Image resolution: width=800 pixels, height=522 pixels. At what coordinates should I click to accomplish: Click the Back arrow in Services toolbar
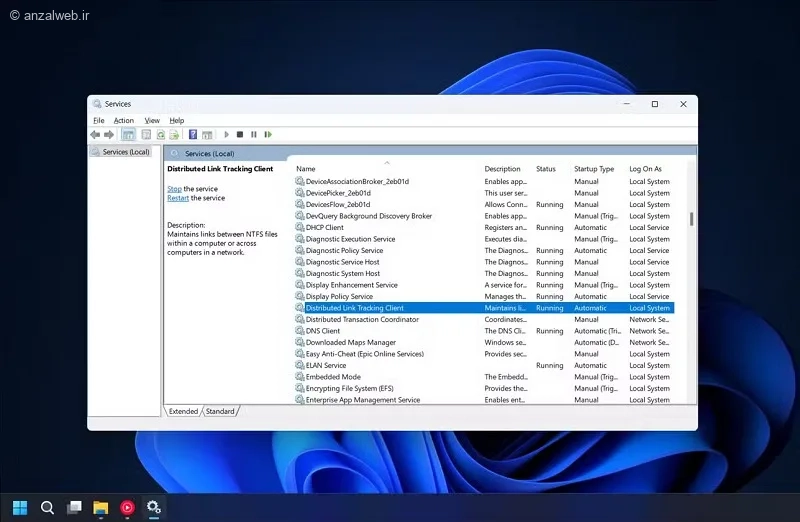click(95, 135)
